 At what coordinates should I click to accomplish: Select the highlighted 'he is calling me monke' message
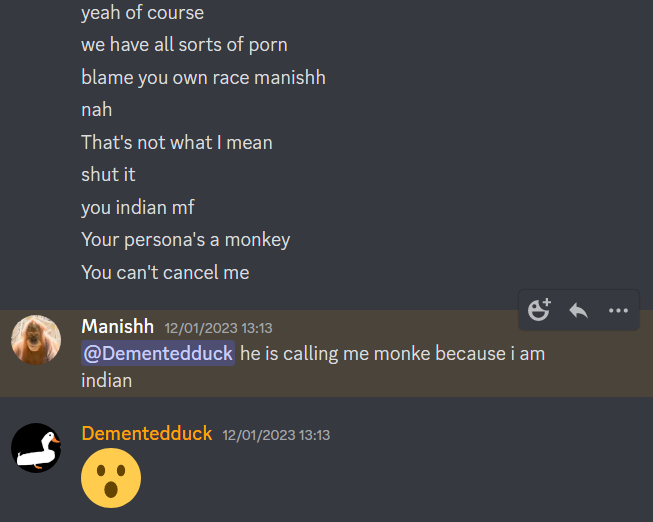tap(313, 367)
